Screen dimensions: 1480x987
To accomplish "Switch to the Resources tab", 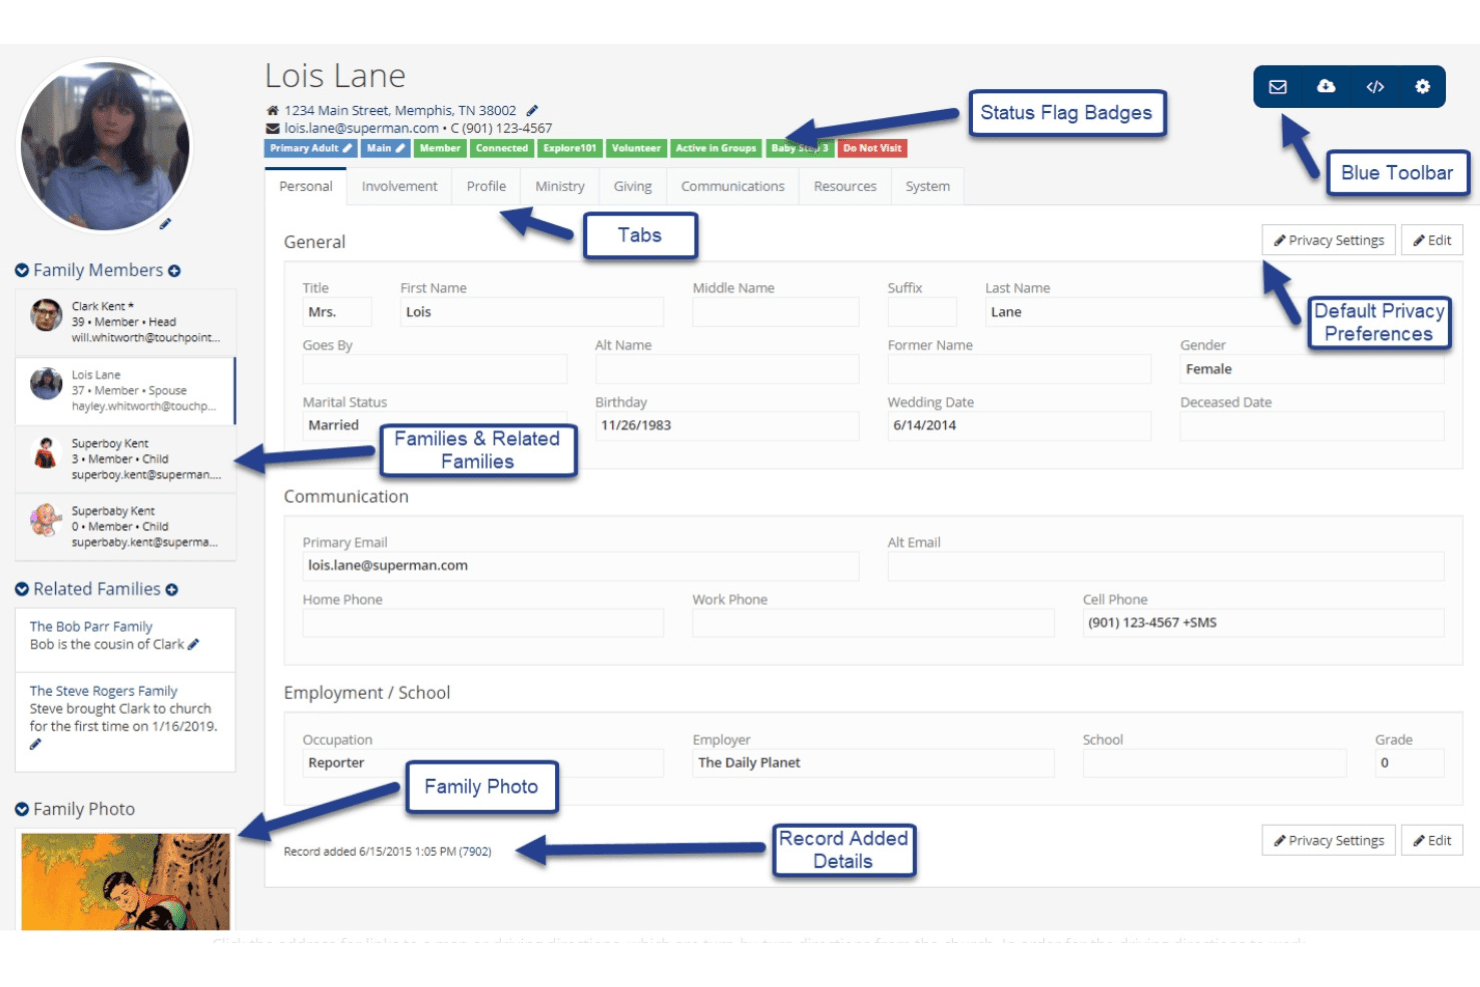I will click(x=845, y=187).
